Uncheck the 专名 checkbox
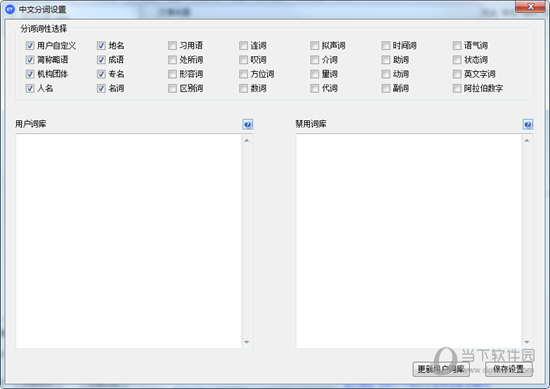The image size is (550, 389). pyautogui.click(x=101, y=74)
